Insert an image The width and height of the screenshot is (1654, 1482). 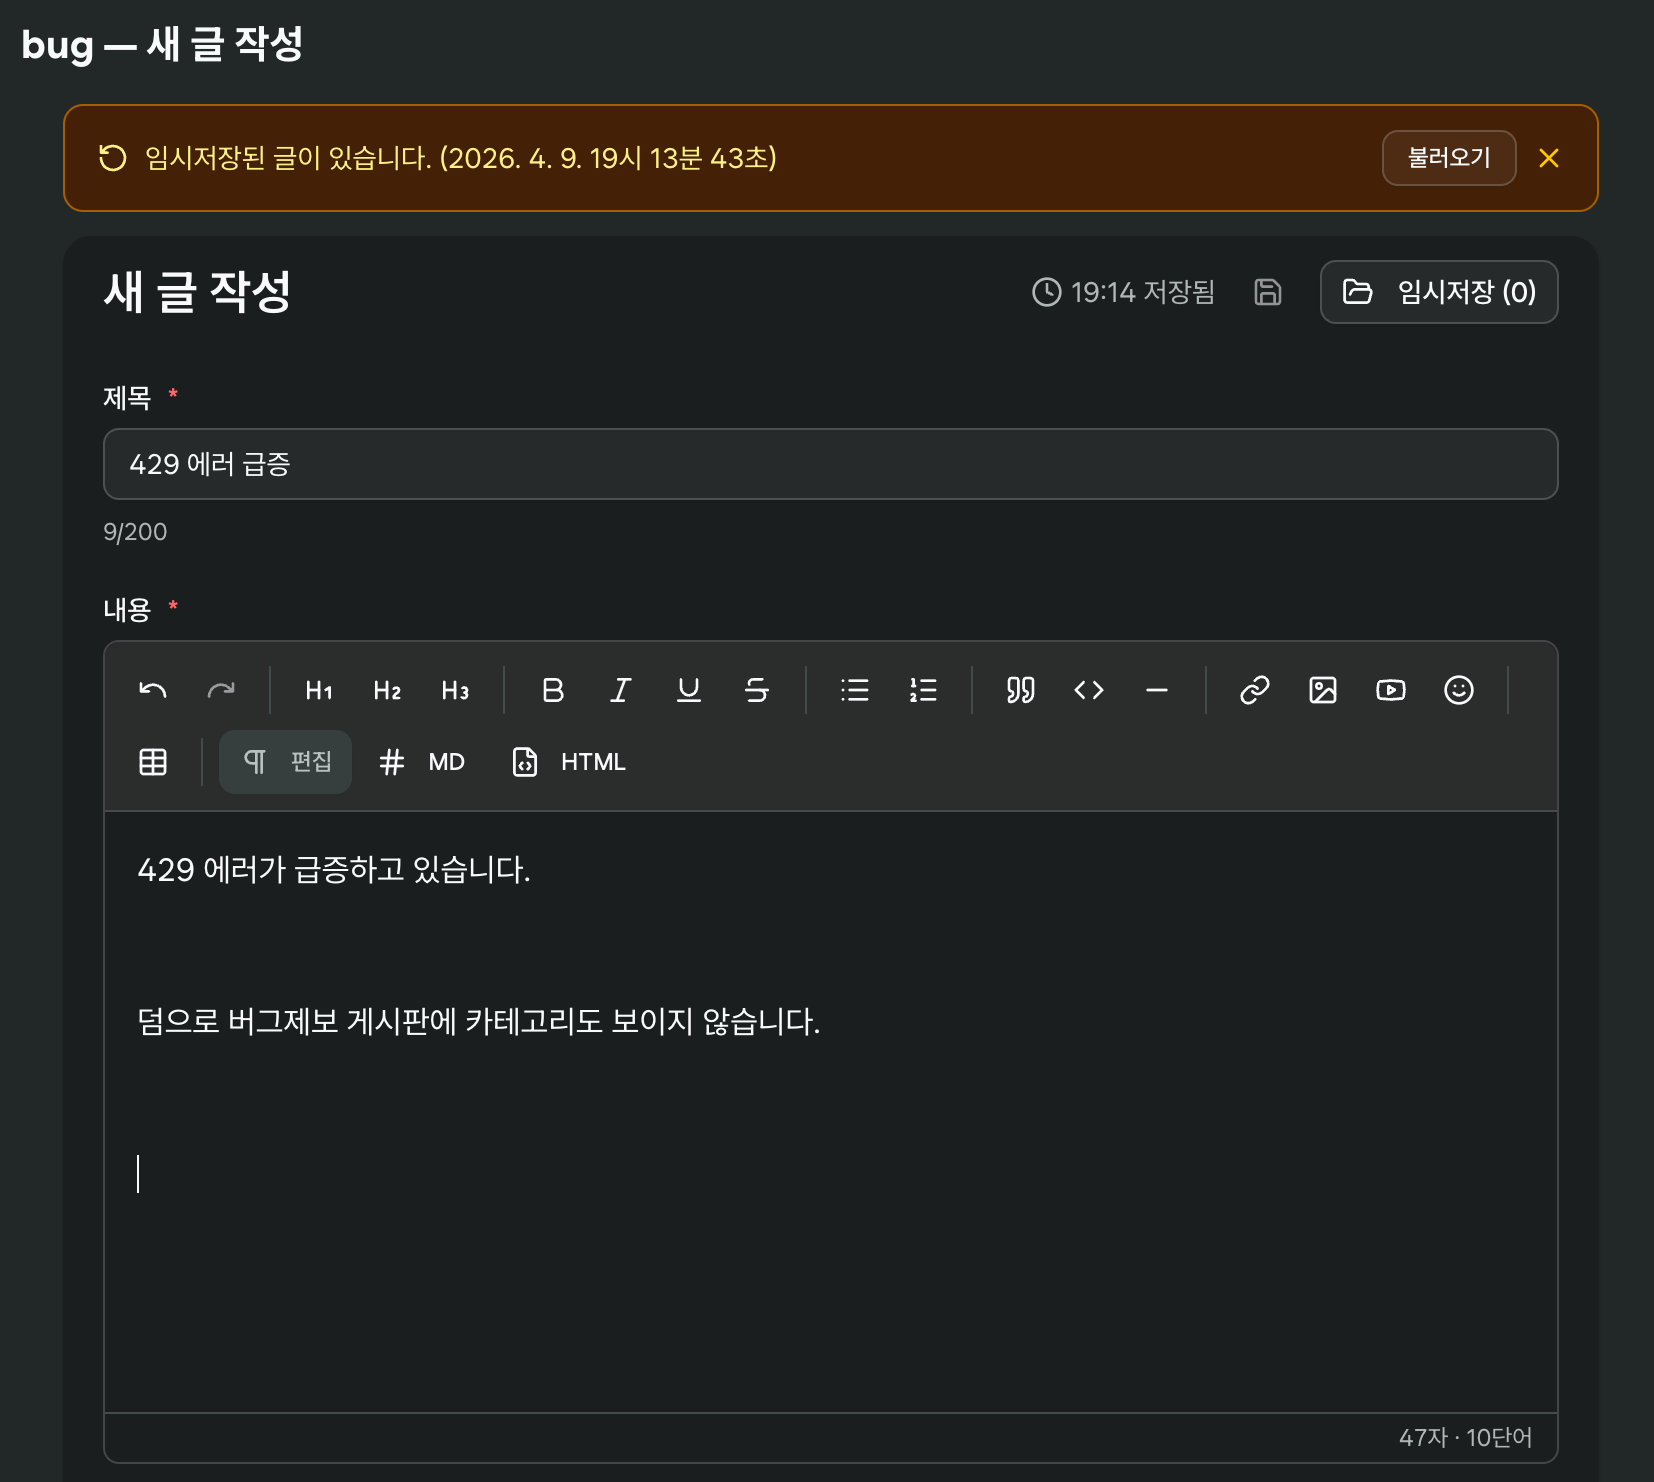1323,690
